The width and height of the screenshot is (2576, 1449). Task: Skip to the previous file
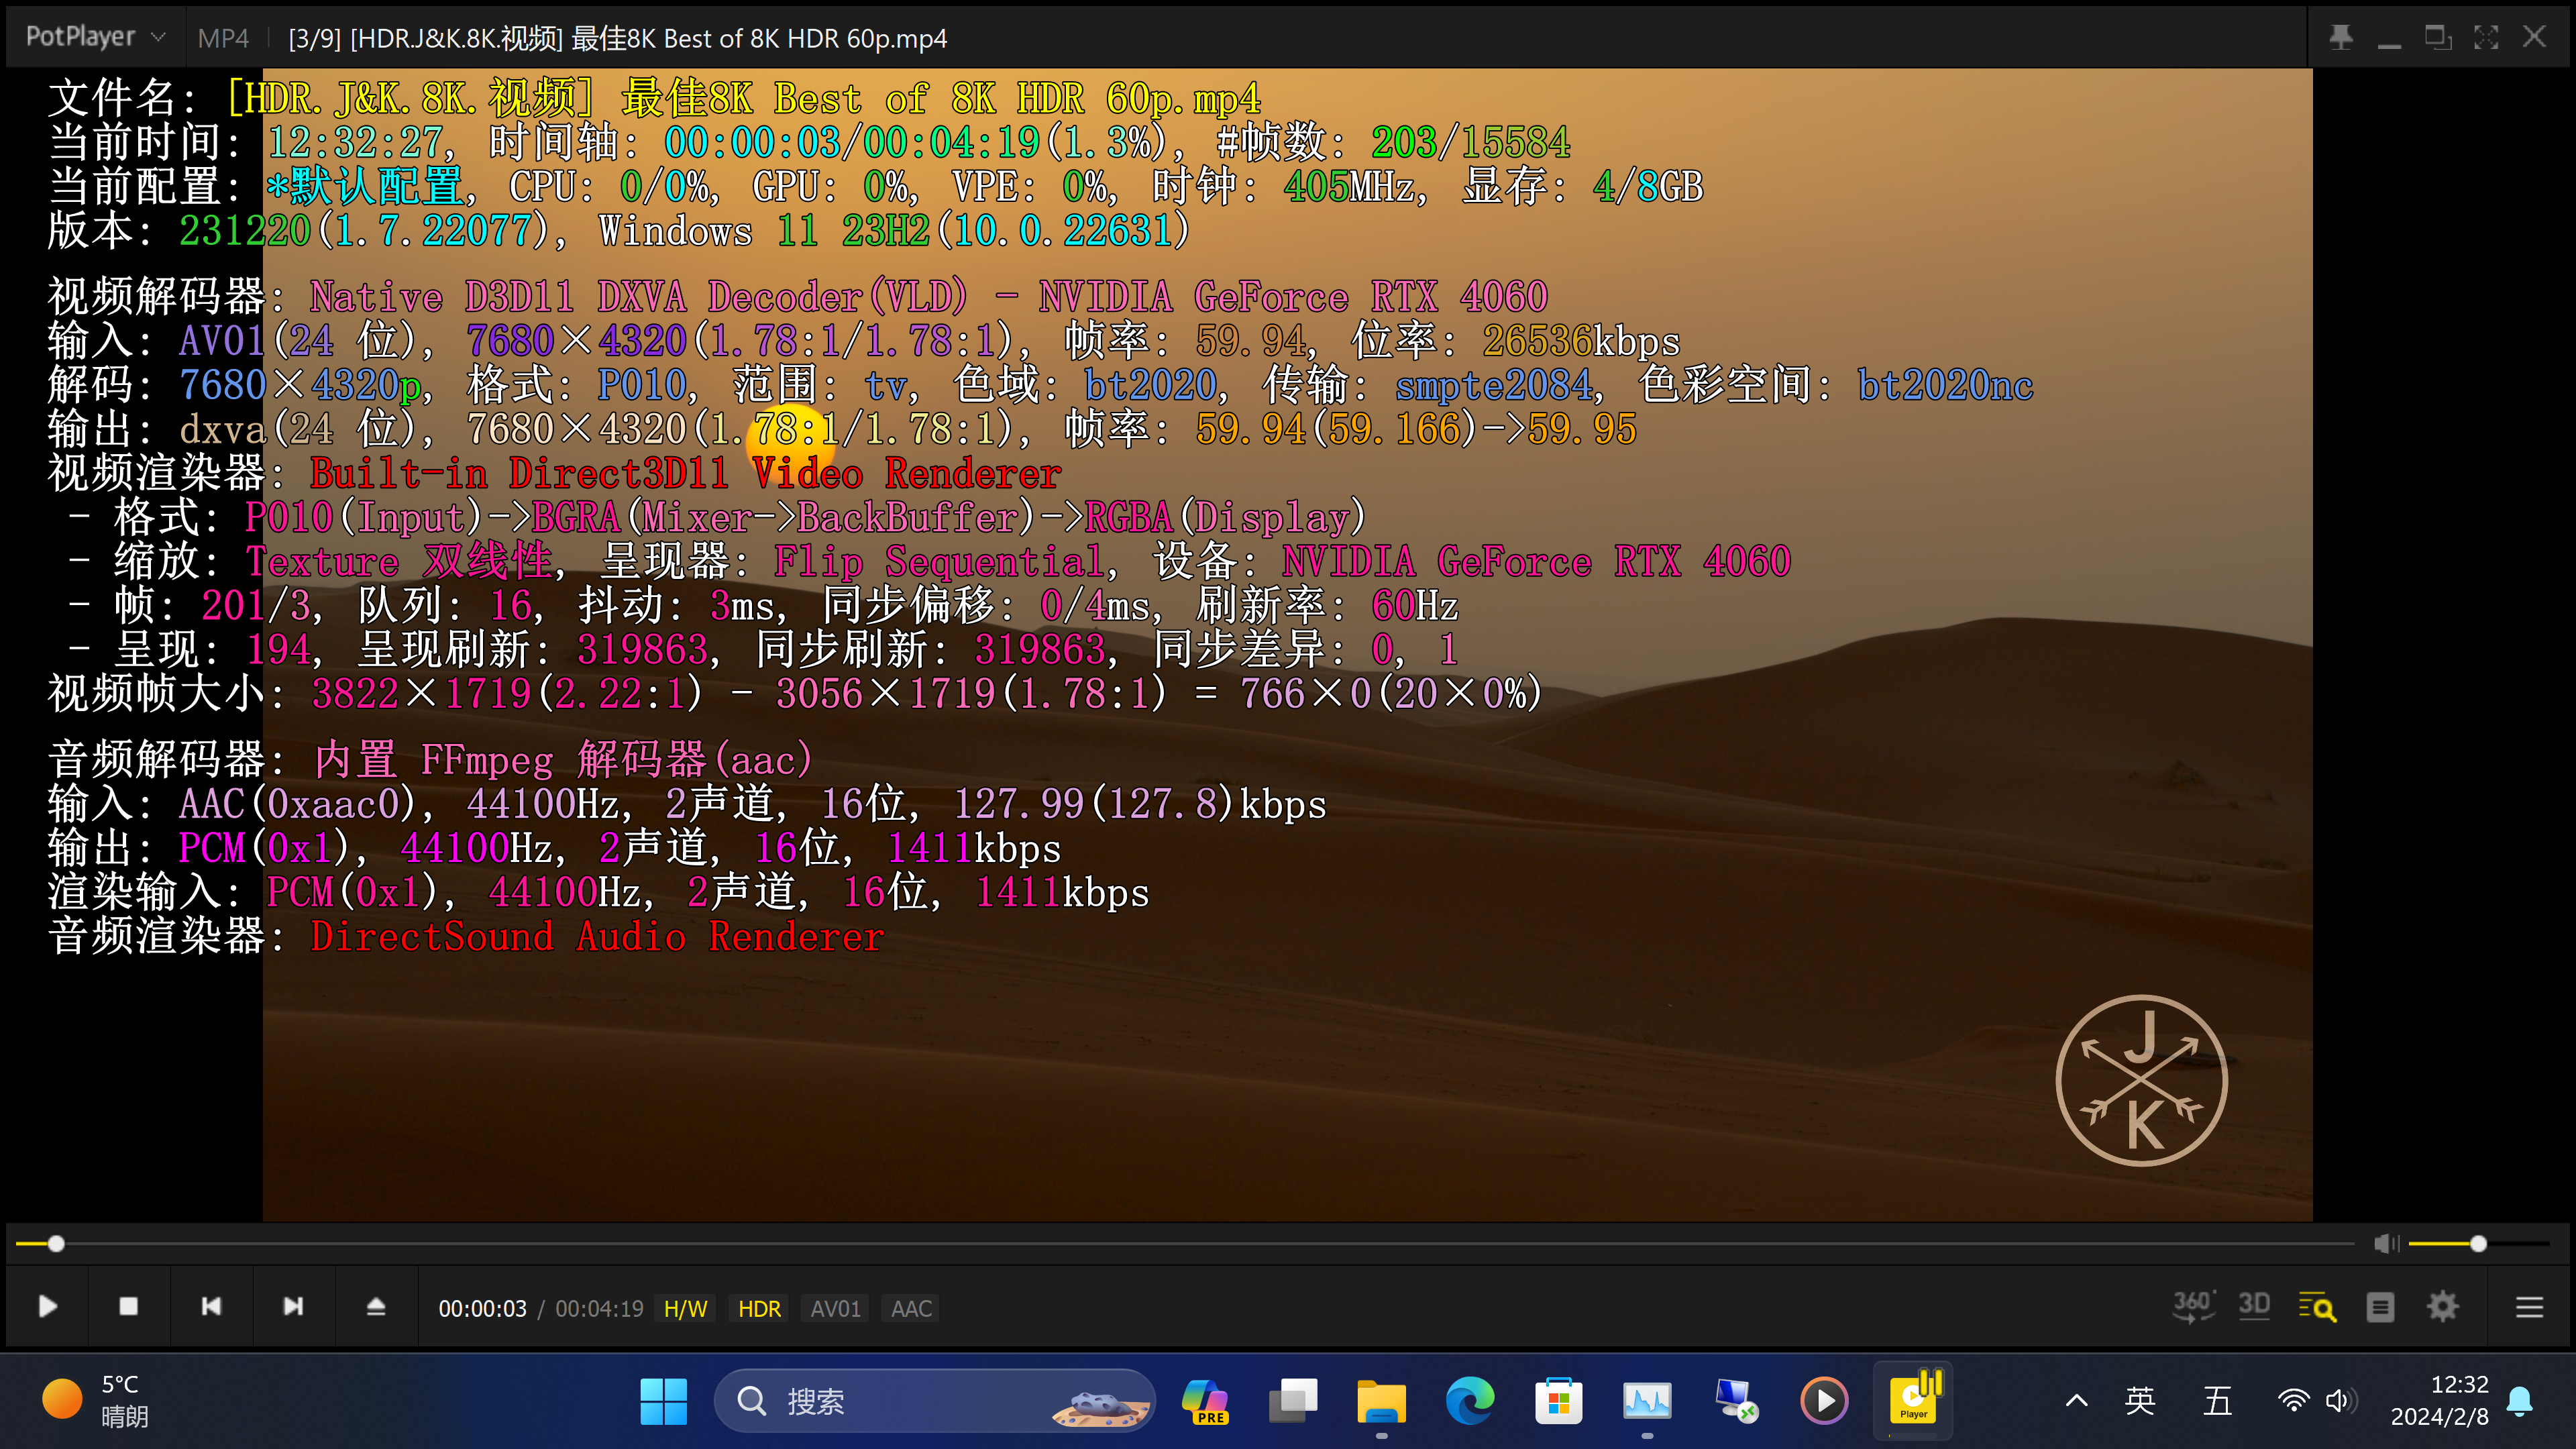tap(211, 1306)
